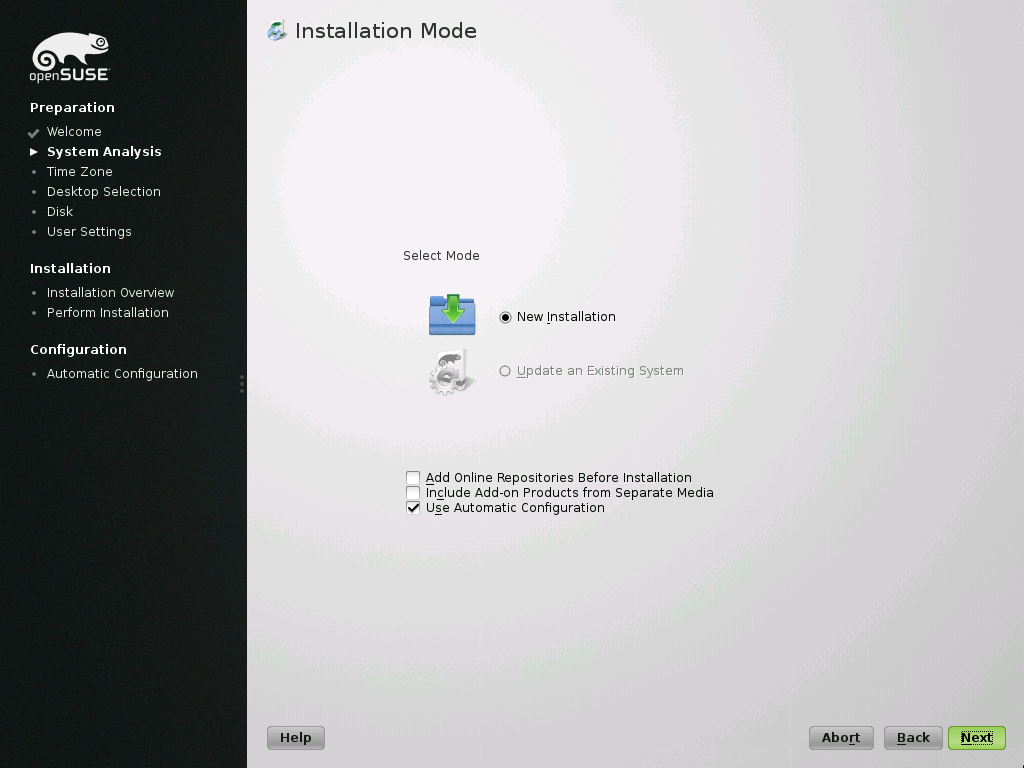Click the Select Mode label
Viewport: 1024px width, 768px height.
click(x=441, y=256)
